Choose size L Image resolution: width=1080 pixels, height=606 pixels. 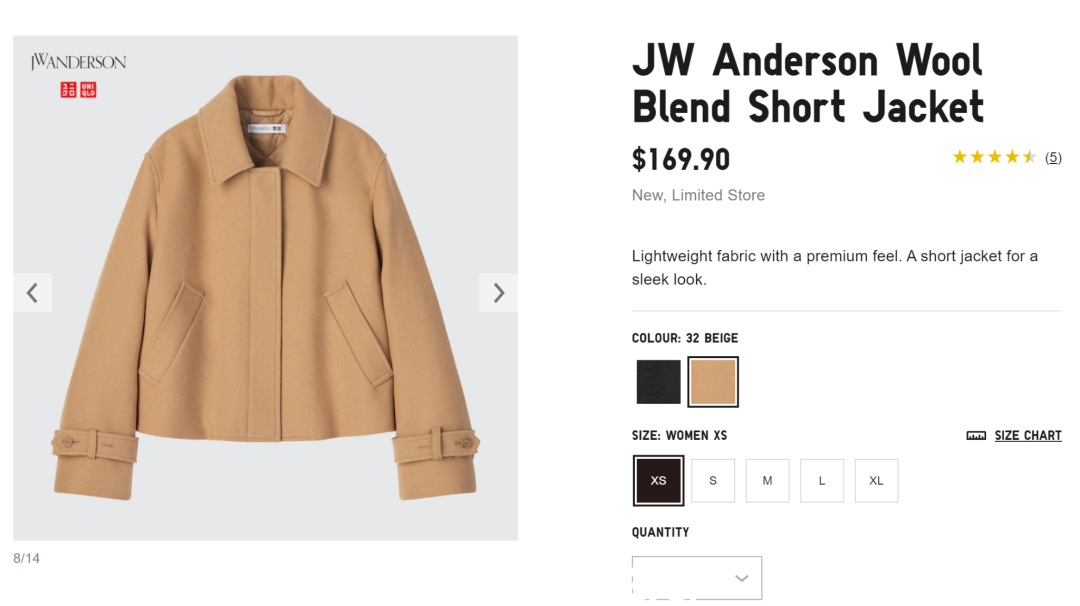(822, 481)
